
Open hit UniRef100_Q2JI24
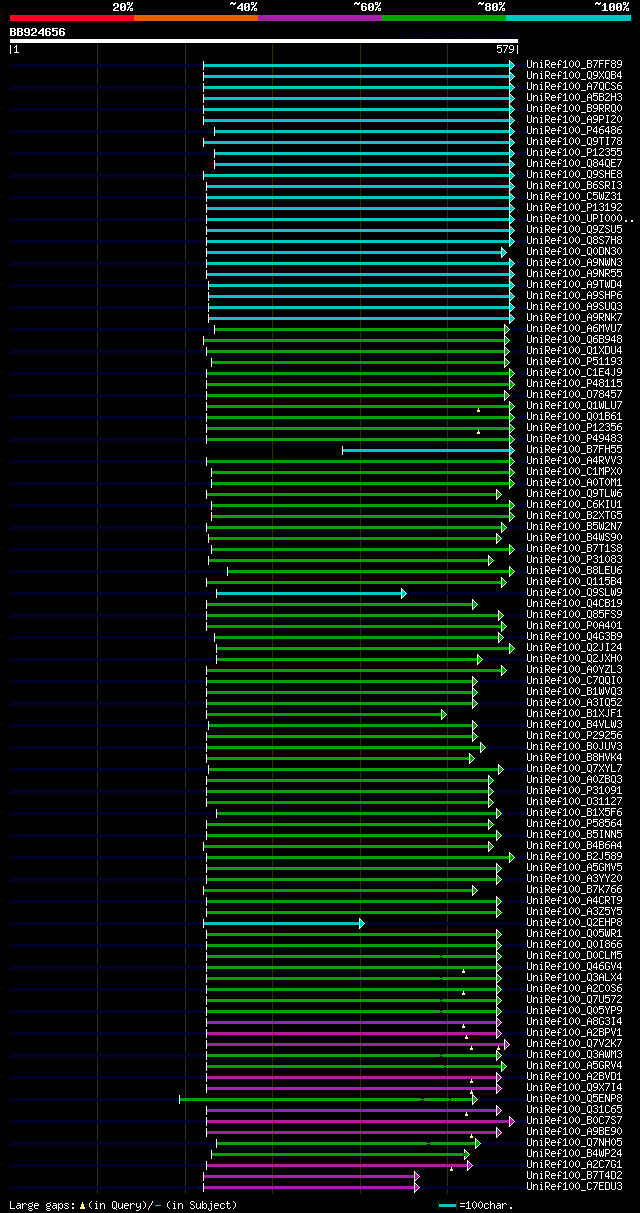tap(574, 648)
